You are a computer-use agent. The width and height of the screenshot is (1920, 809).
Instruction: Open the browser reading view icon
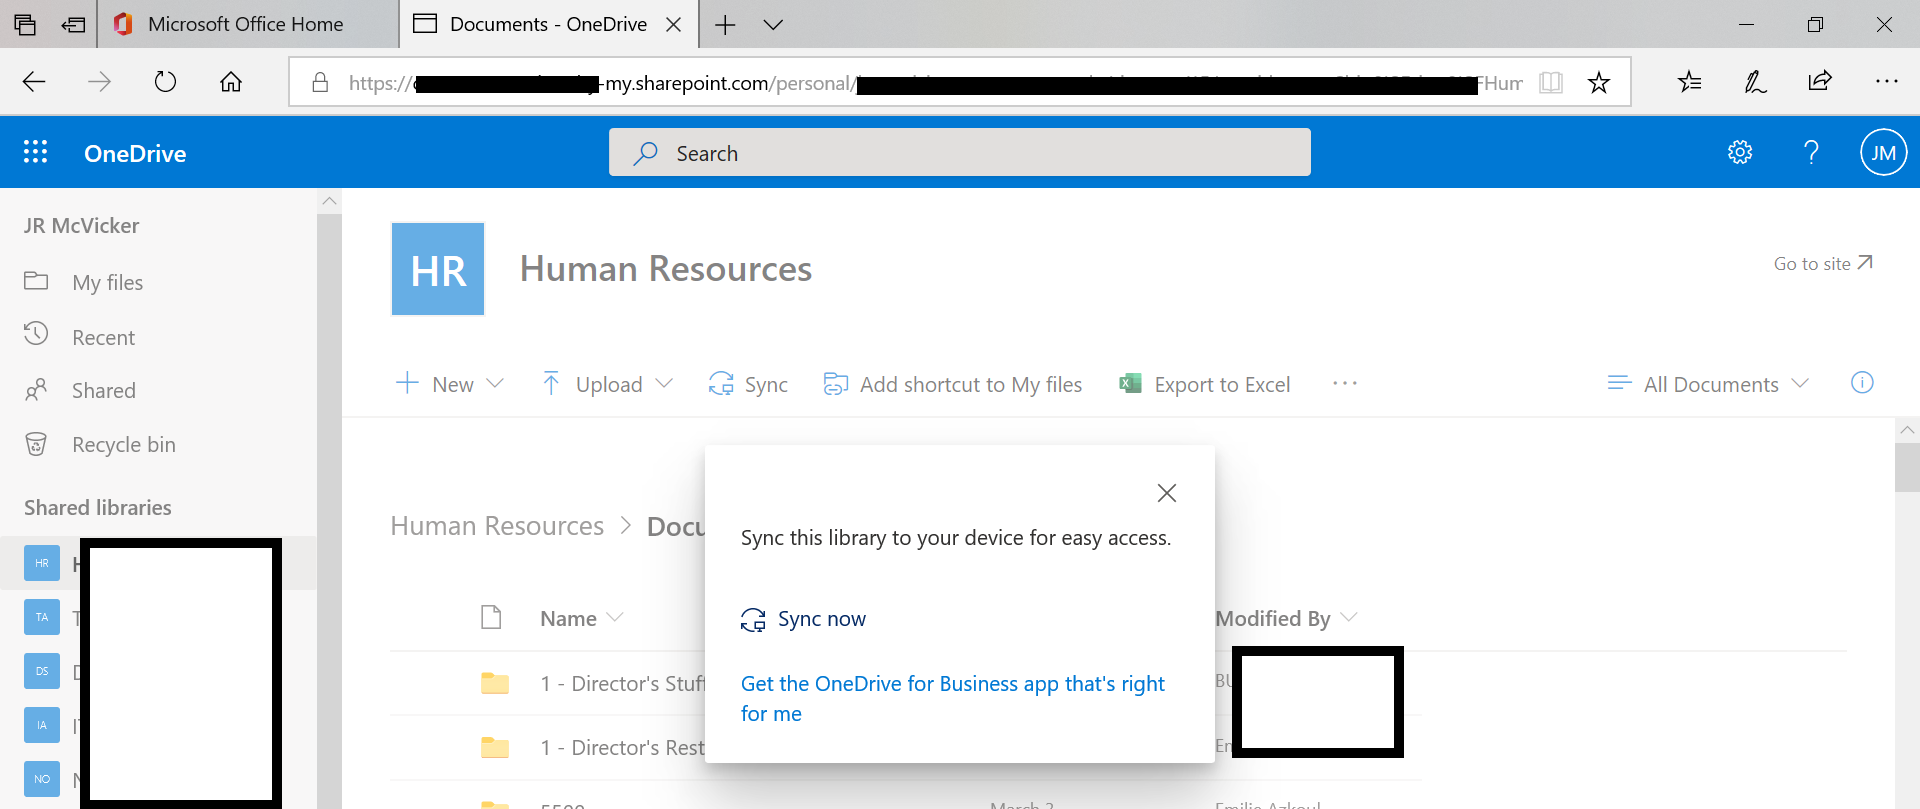[1551, 82]
